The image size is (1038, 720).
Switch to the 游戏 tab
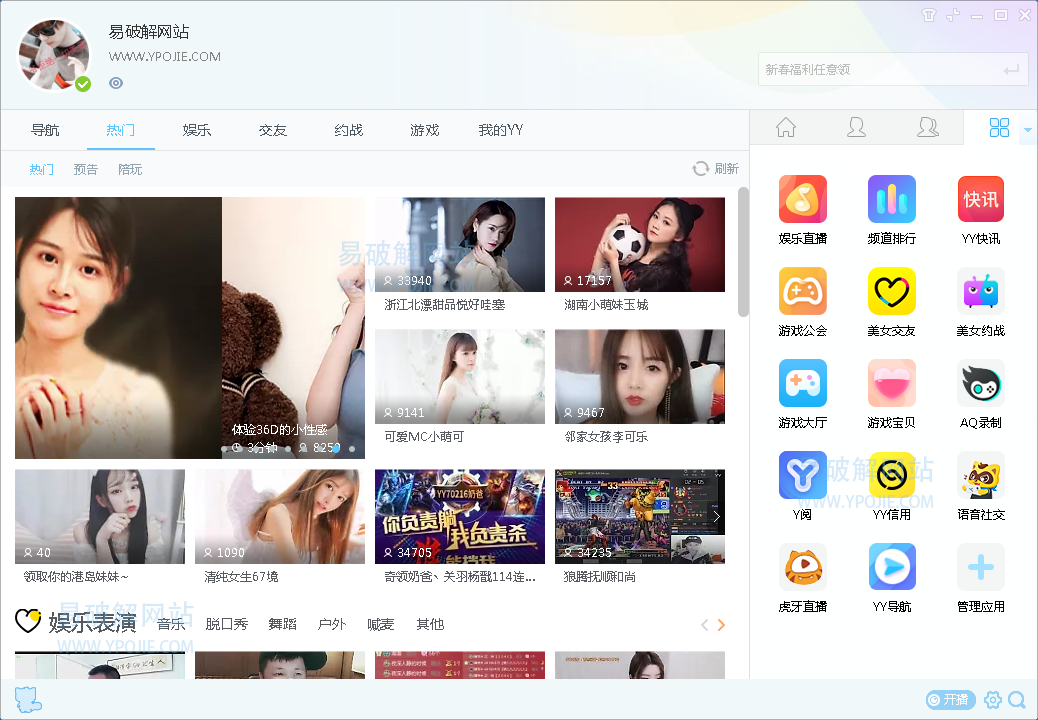pos(424,130)
